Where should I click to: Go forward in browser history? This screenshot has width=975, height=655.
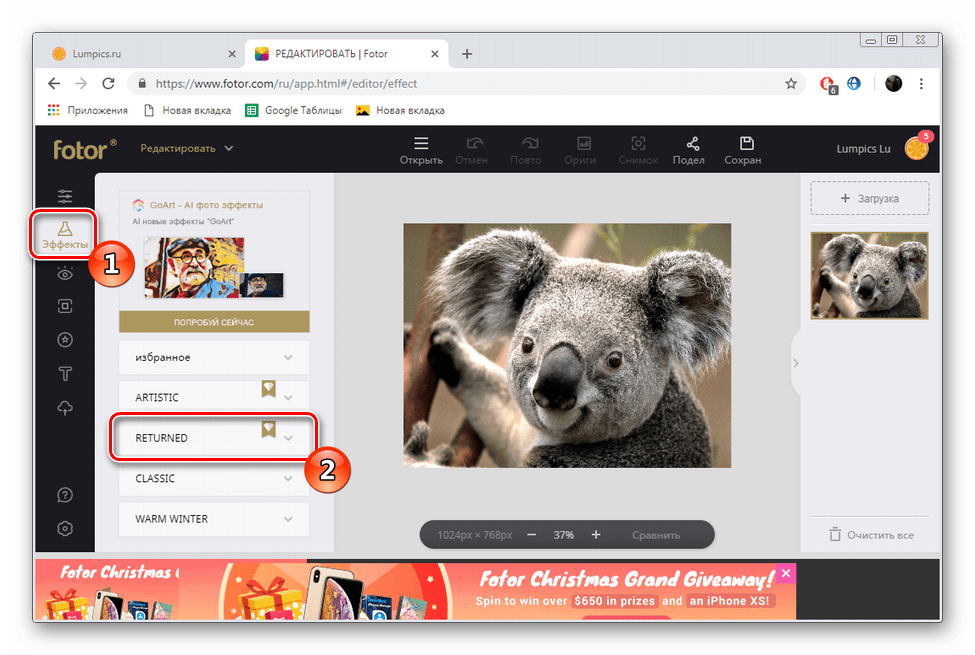81,83
